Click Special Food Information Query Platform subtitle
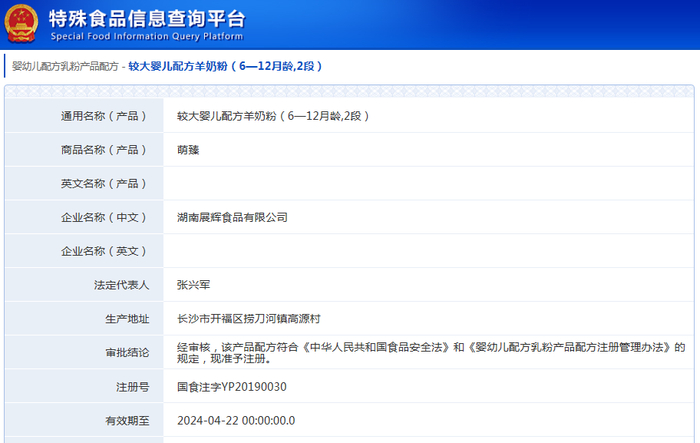This screenshot has height=443, width=700. tap(147, 37)
